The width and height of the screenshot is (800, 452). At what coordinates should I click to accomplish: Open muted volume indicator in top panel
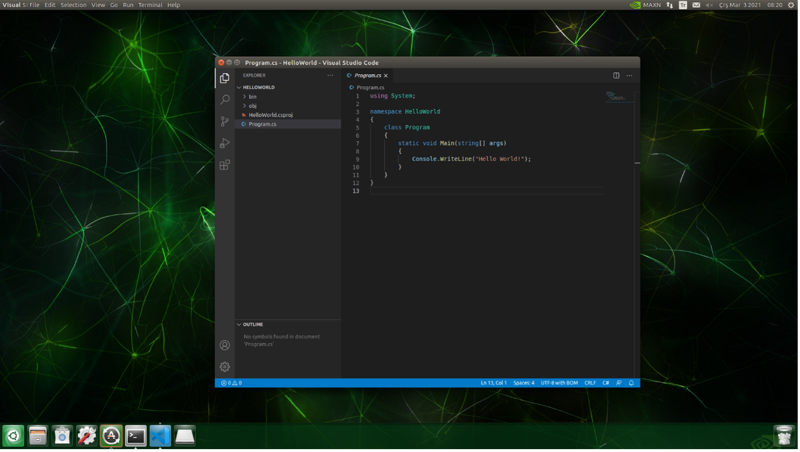click(710, 5)
